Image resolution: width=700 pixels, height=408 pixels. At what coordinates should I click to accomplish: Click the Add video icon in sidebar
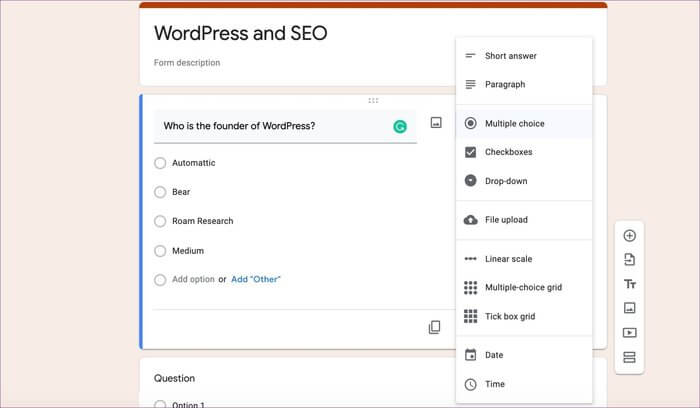click(x=629, y=333)
